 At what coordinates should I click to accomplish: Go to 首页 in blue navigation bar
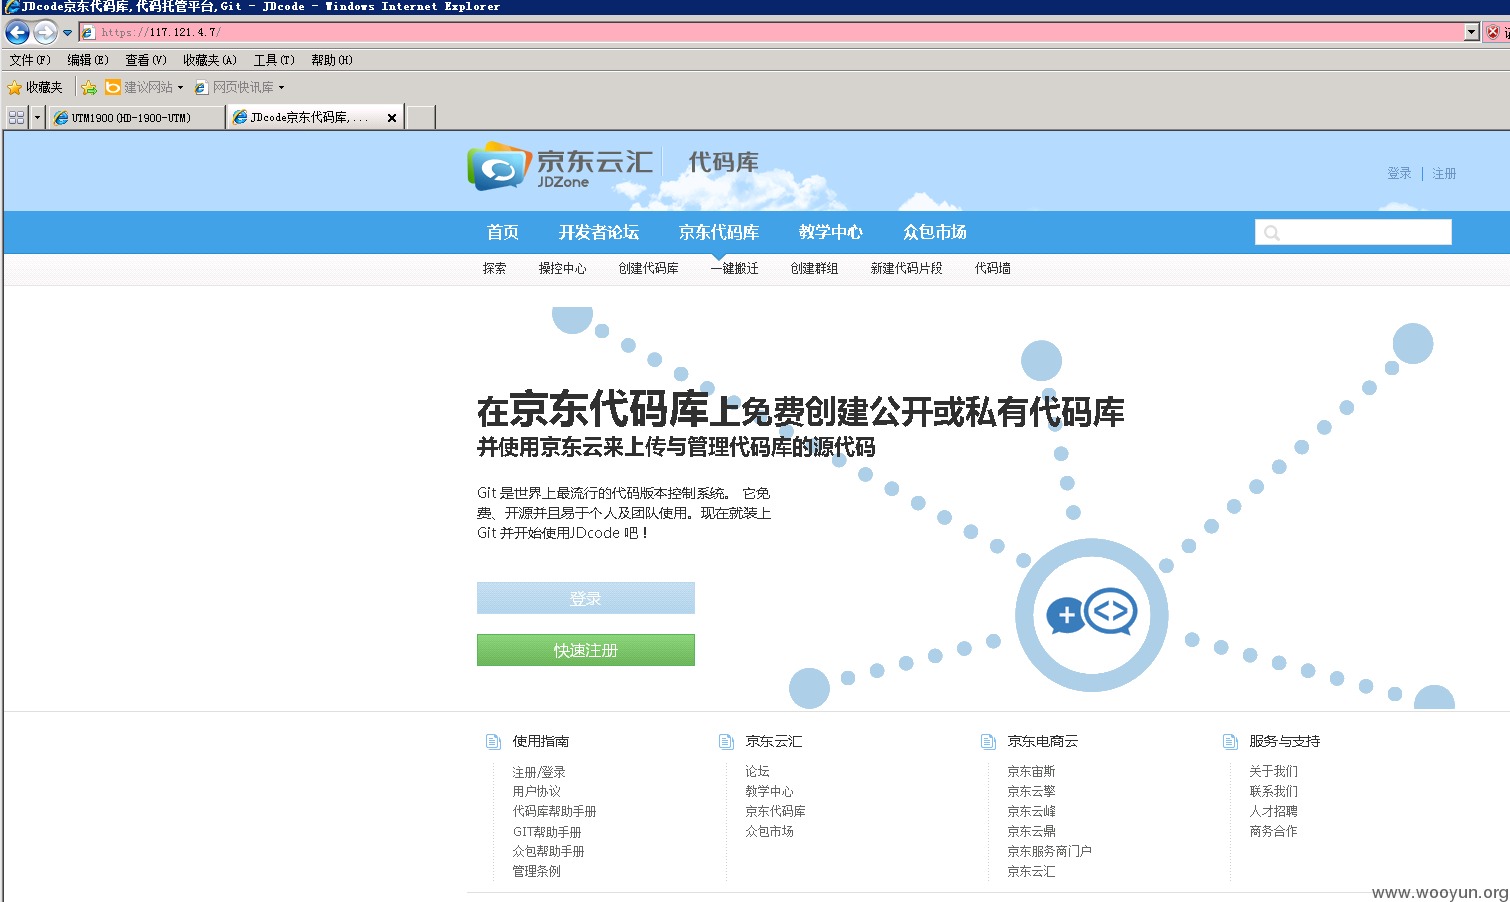click(x=502, y=232)
